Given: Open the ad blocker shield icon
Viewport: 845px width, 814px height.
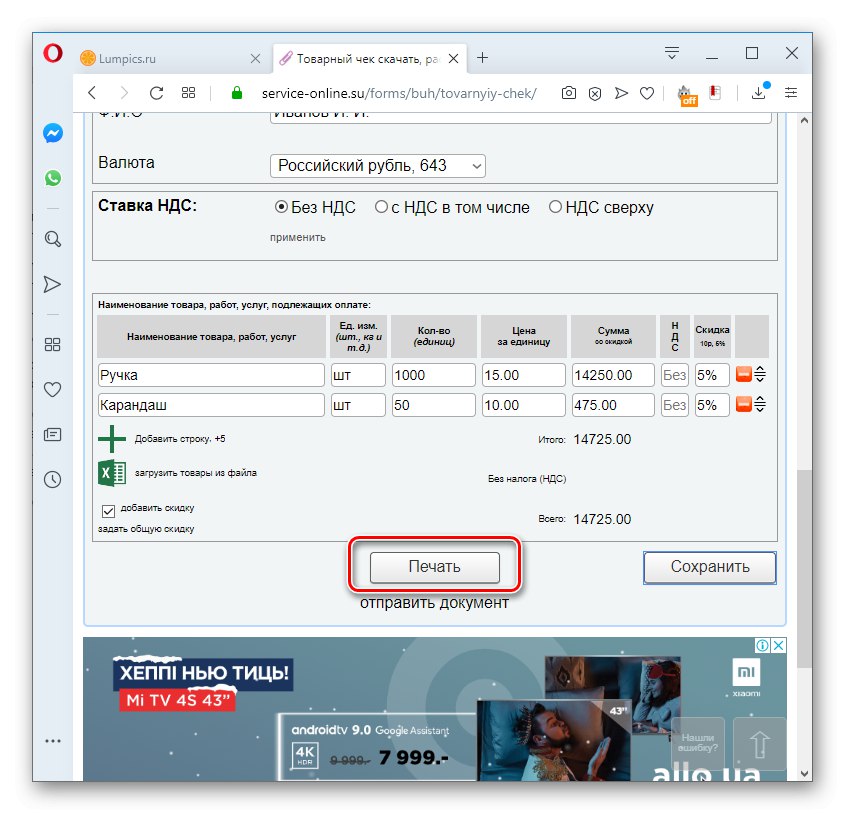Looking at the screenshot, I should tap(595, 93).
